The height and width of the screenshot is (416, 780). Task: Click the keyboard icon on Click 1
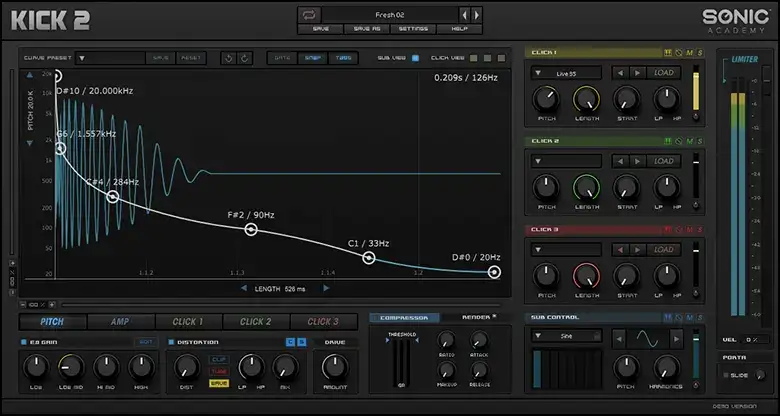668,53
